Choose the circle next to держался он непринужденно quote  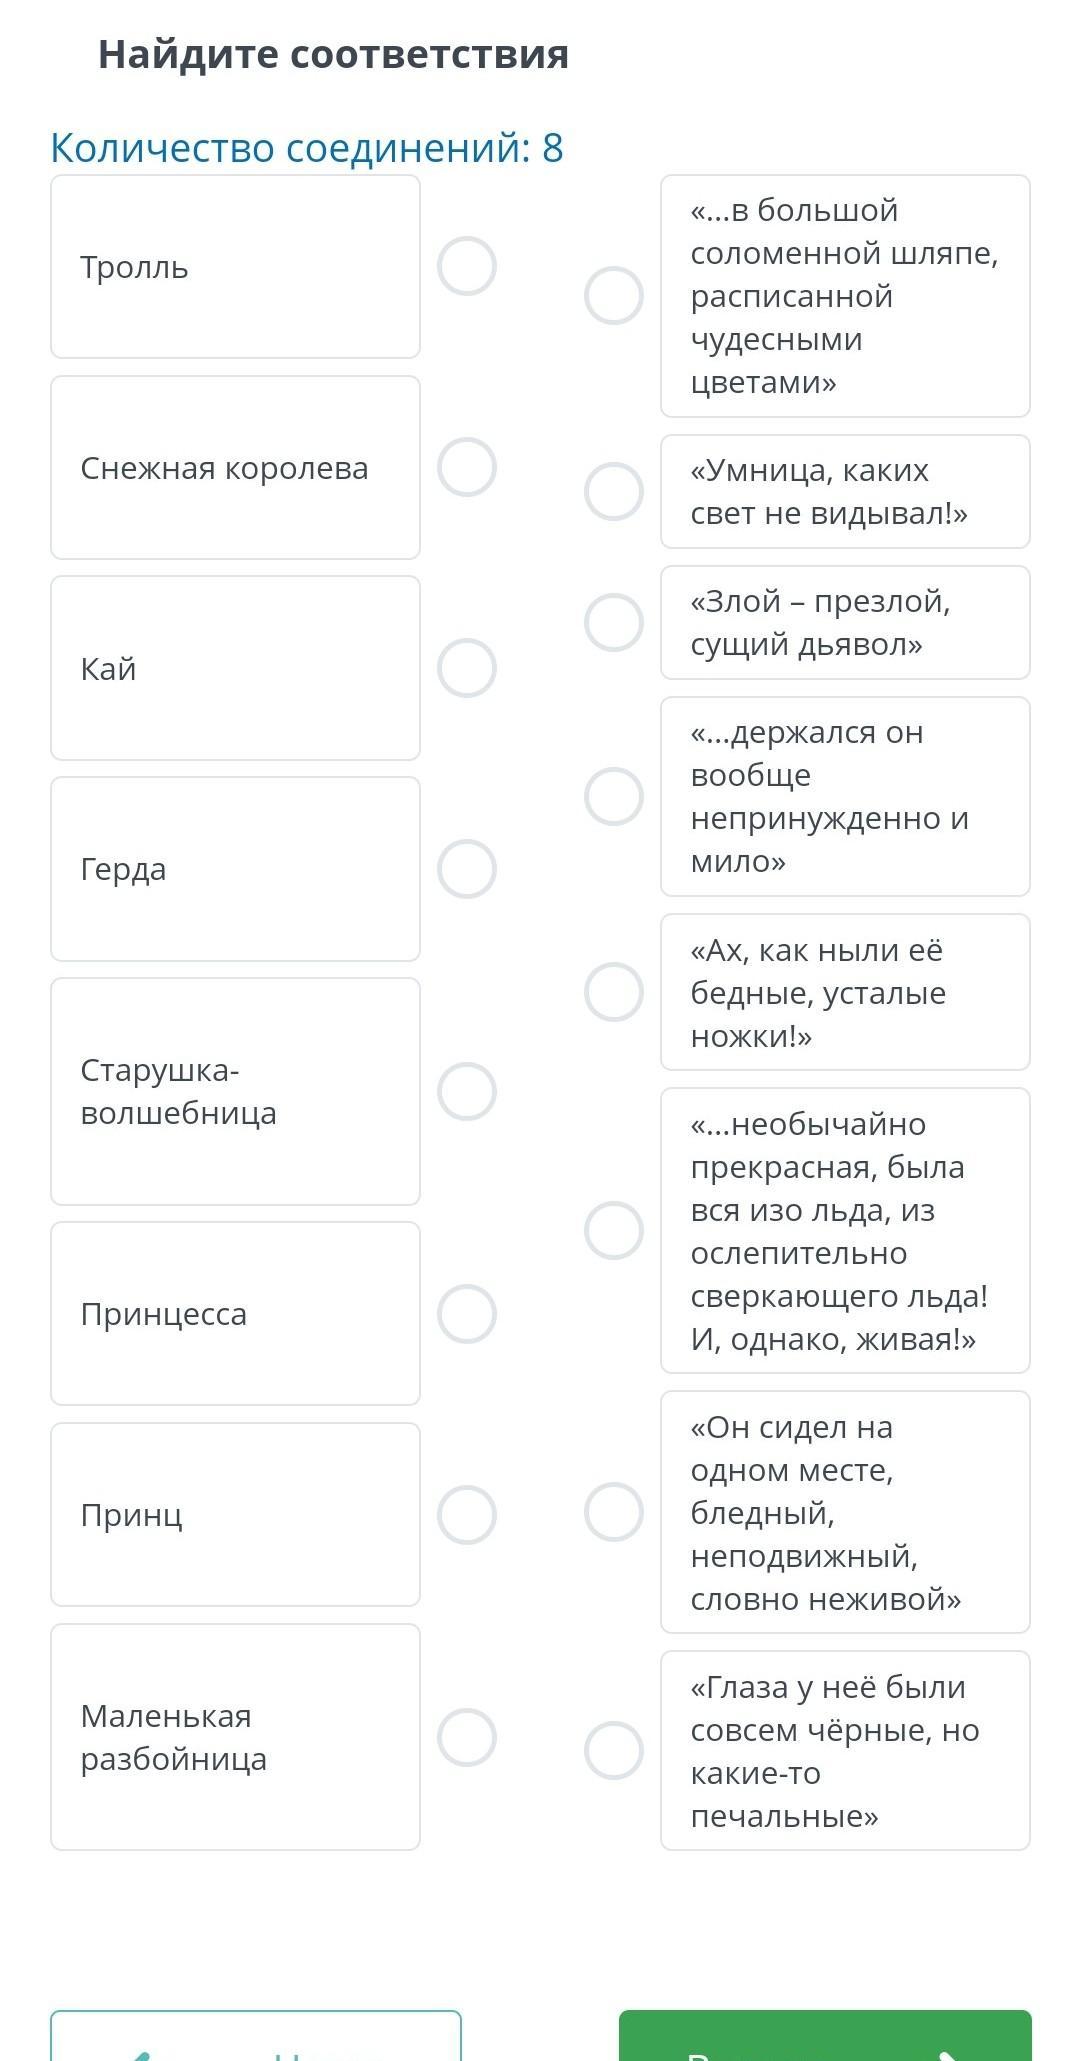[x=614, y=796]
